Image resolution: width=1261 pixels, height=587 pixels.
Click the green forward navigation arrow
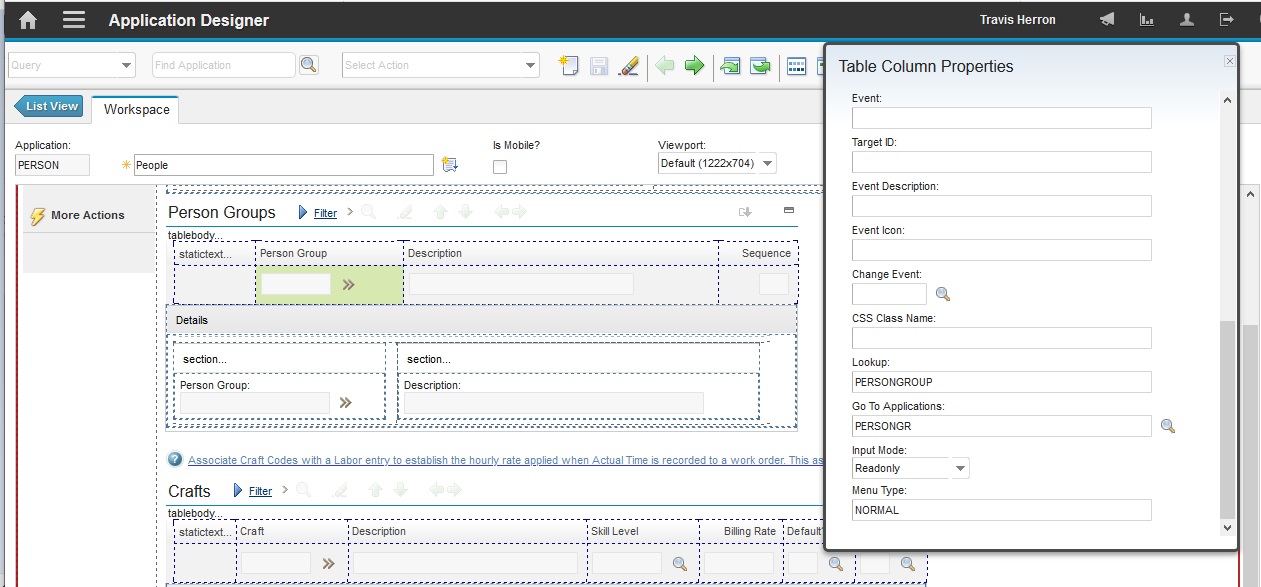696,65
